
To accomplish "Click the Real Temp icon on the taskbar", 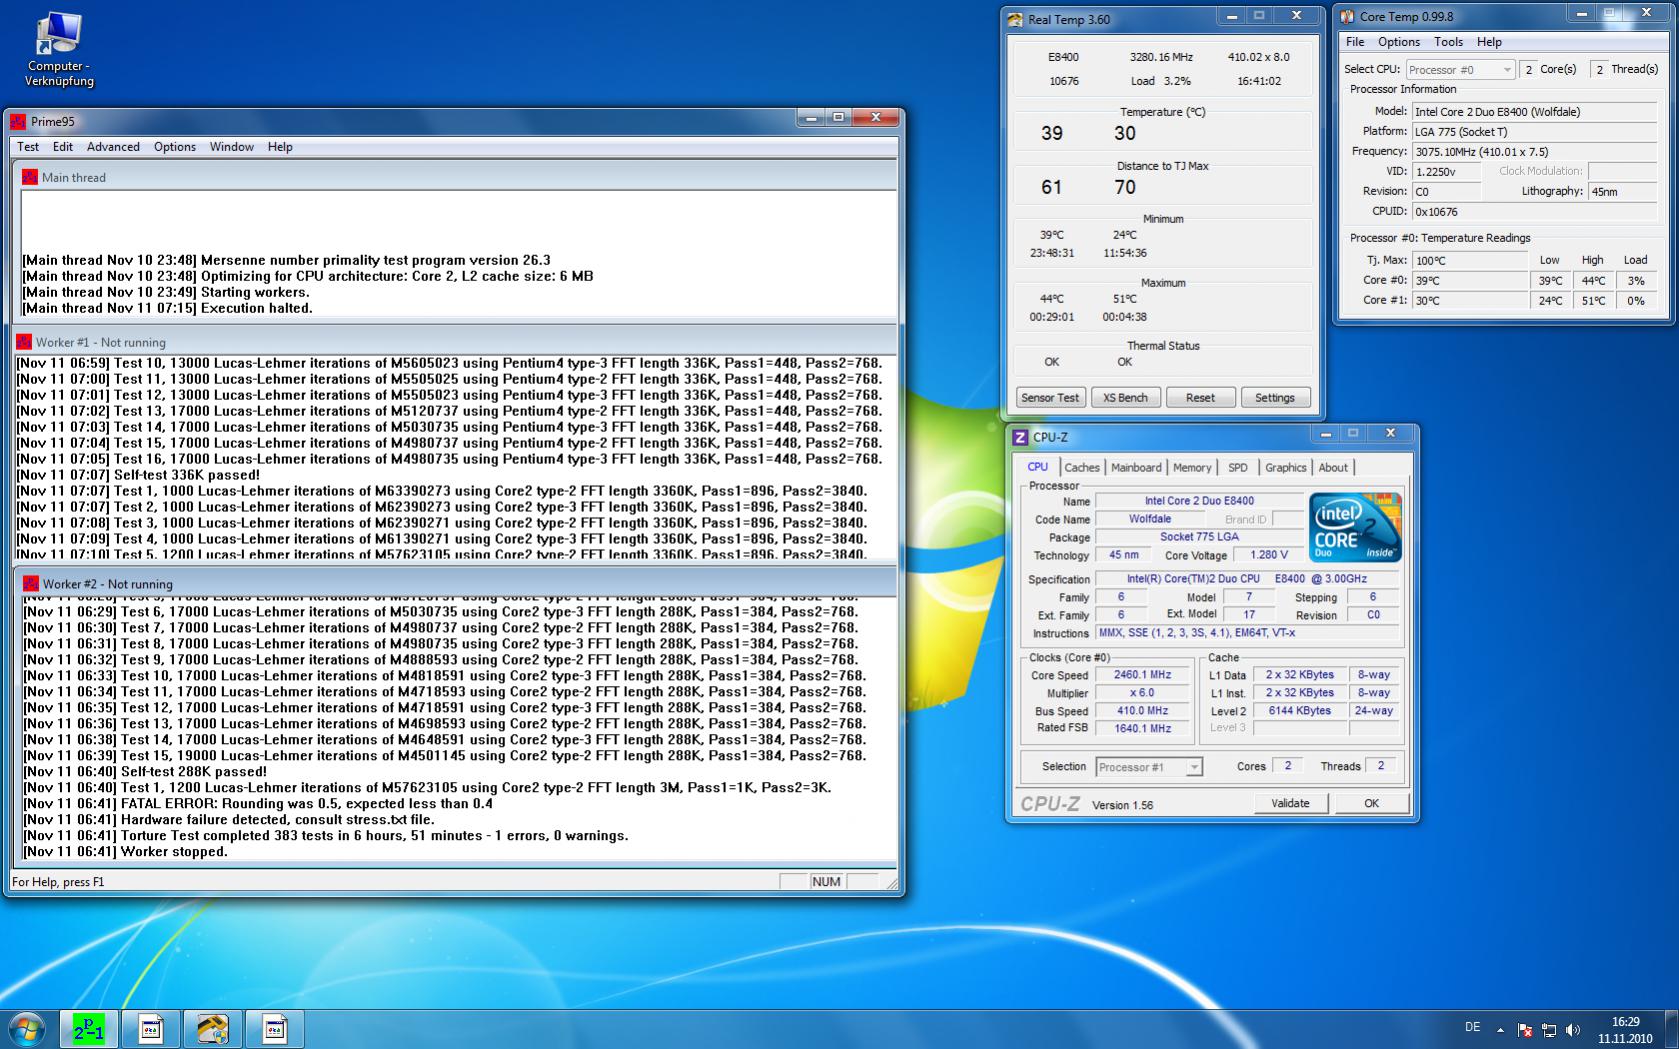I will [x=213, y=1029].
